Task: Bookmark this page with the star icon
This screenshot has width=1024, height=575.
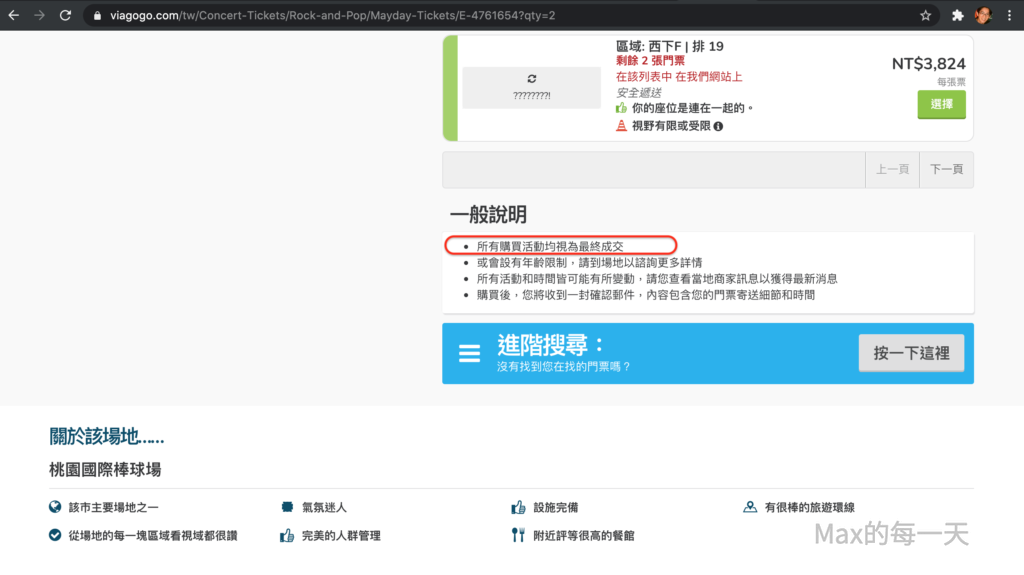Action: [926, 16]
